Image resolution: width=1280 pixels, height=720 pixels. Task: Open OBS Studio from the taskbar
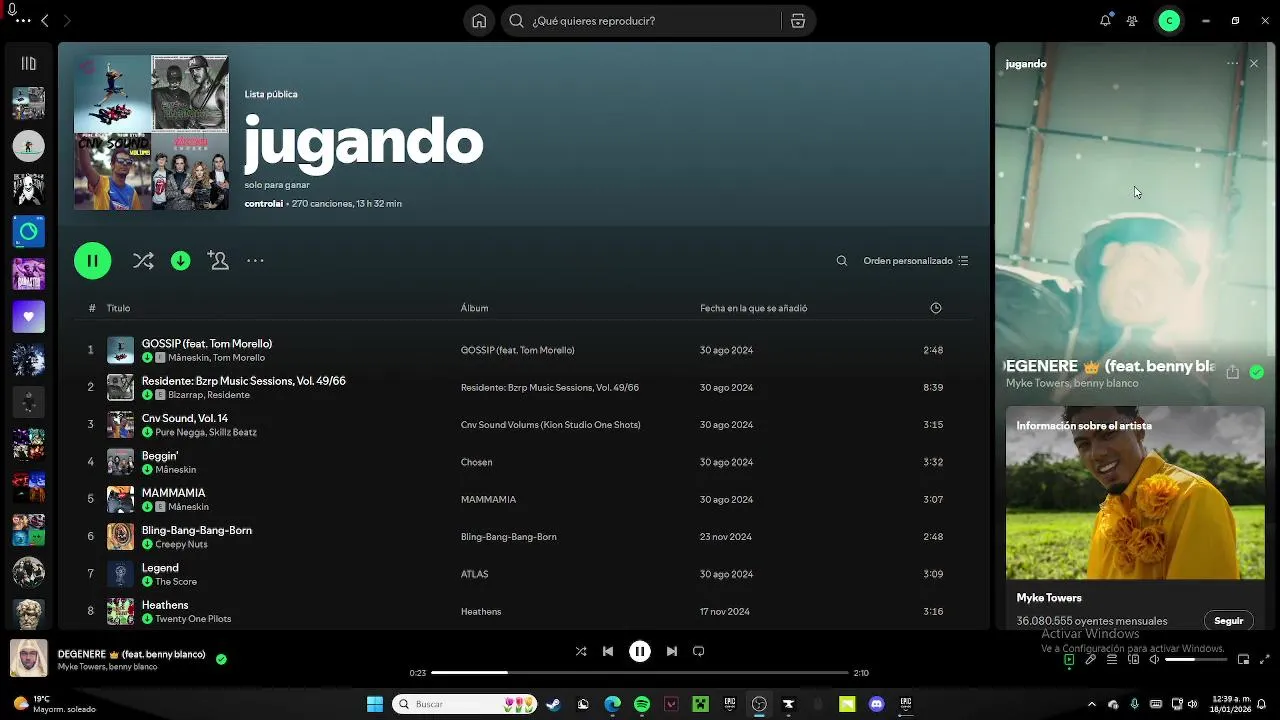(x=759, y=704)
